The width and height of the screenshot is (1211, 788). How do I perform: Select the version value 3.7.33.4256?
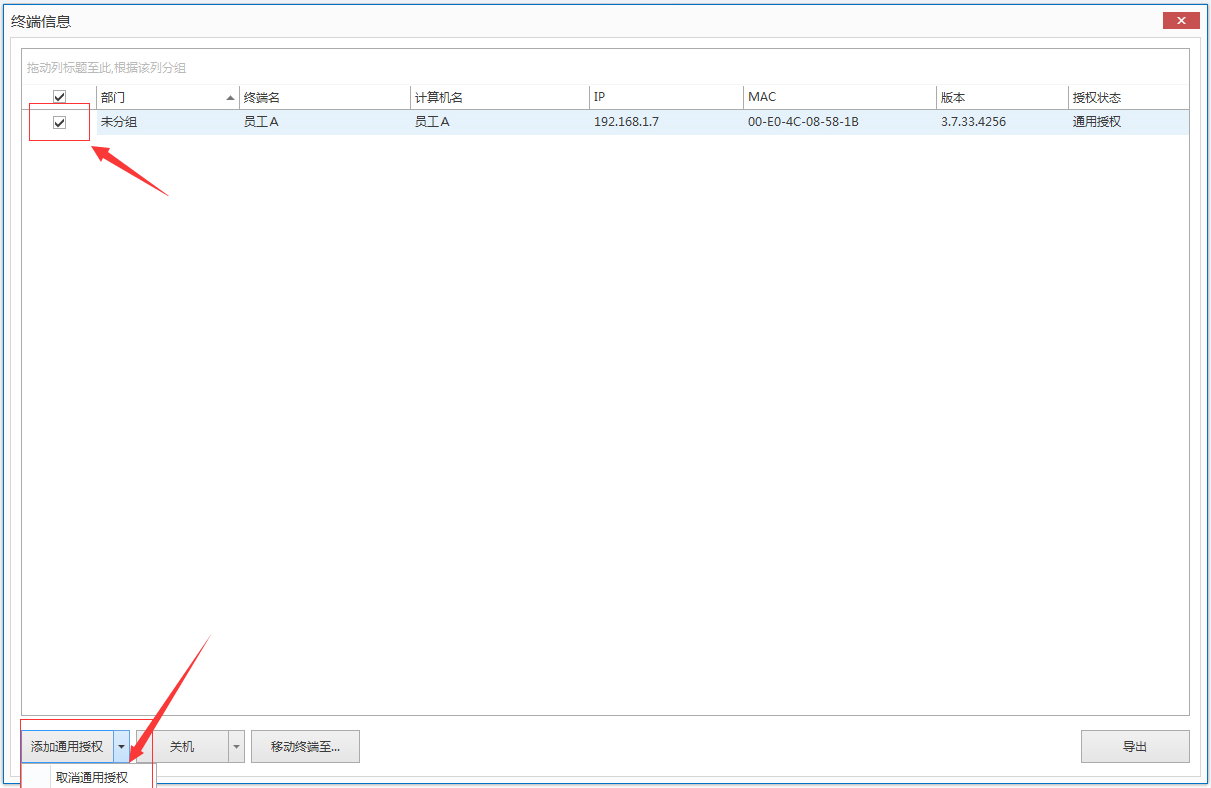point(973,122)
